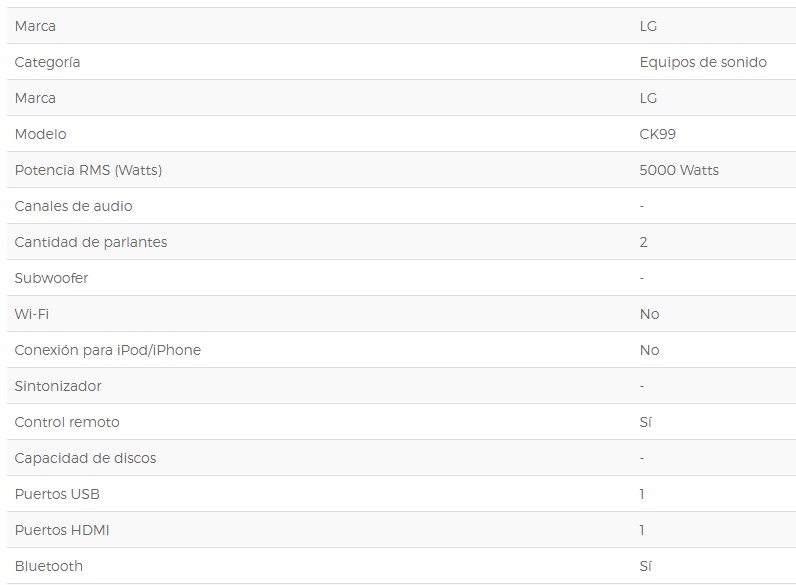Click the Sintonizador row label
796x585 pixels.
(x=58, y=386)
